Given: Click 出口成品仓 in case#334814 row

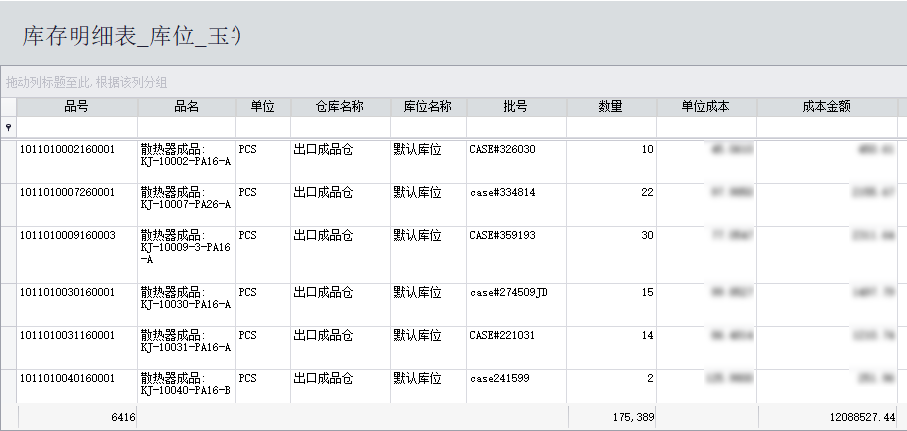Looking at the screenshot, I should [x=323, y=192].
